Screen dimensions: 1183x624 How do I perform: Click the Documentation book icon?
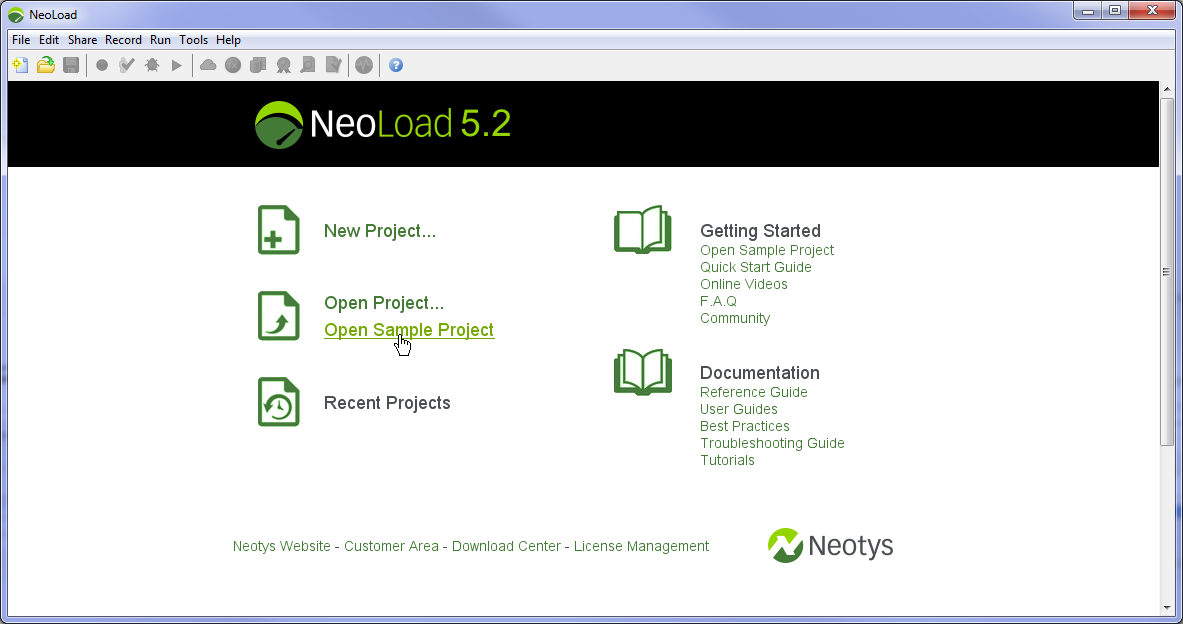[643, 372]
